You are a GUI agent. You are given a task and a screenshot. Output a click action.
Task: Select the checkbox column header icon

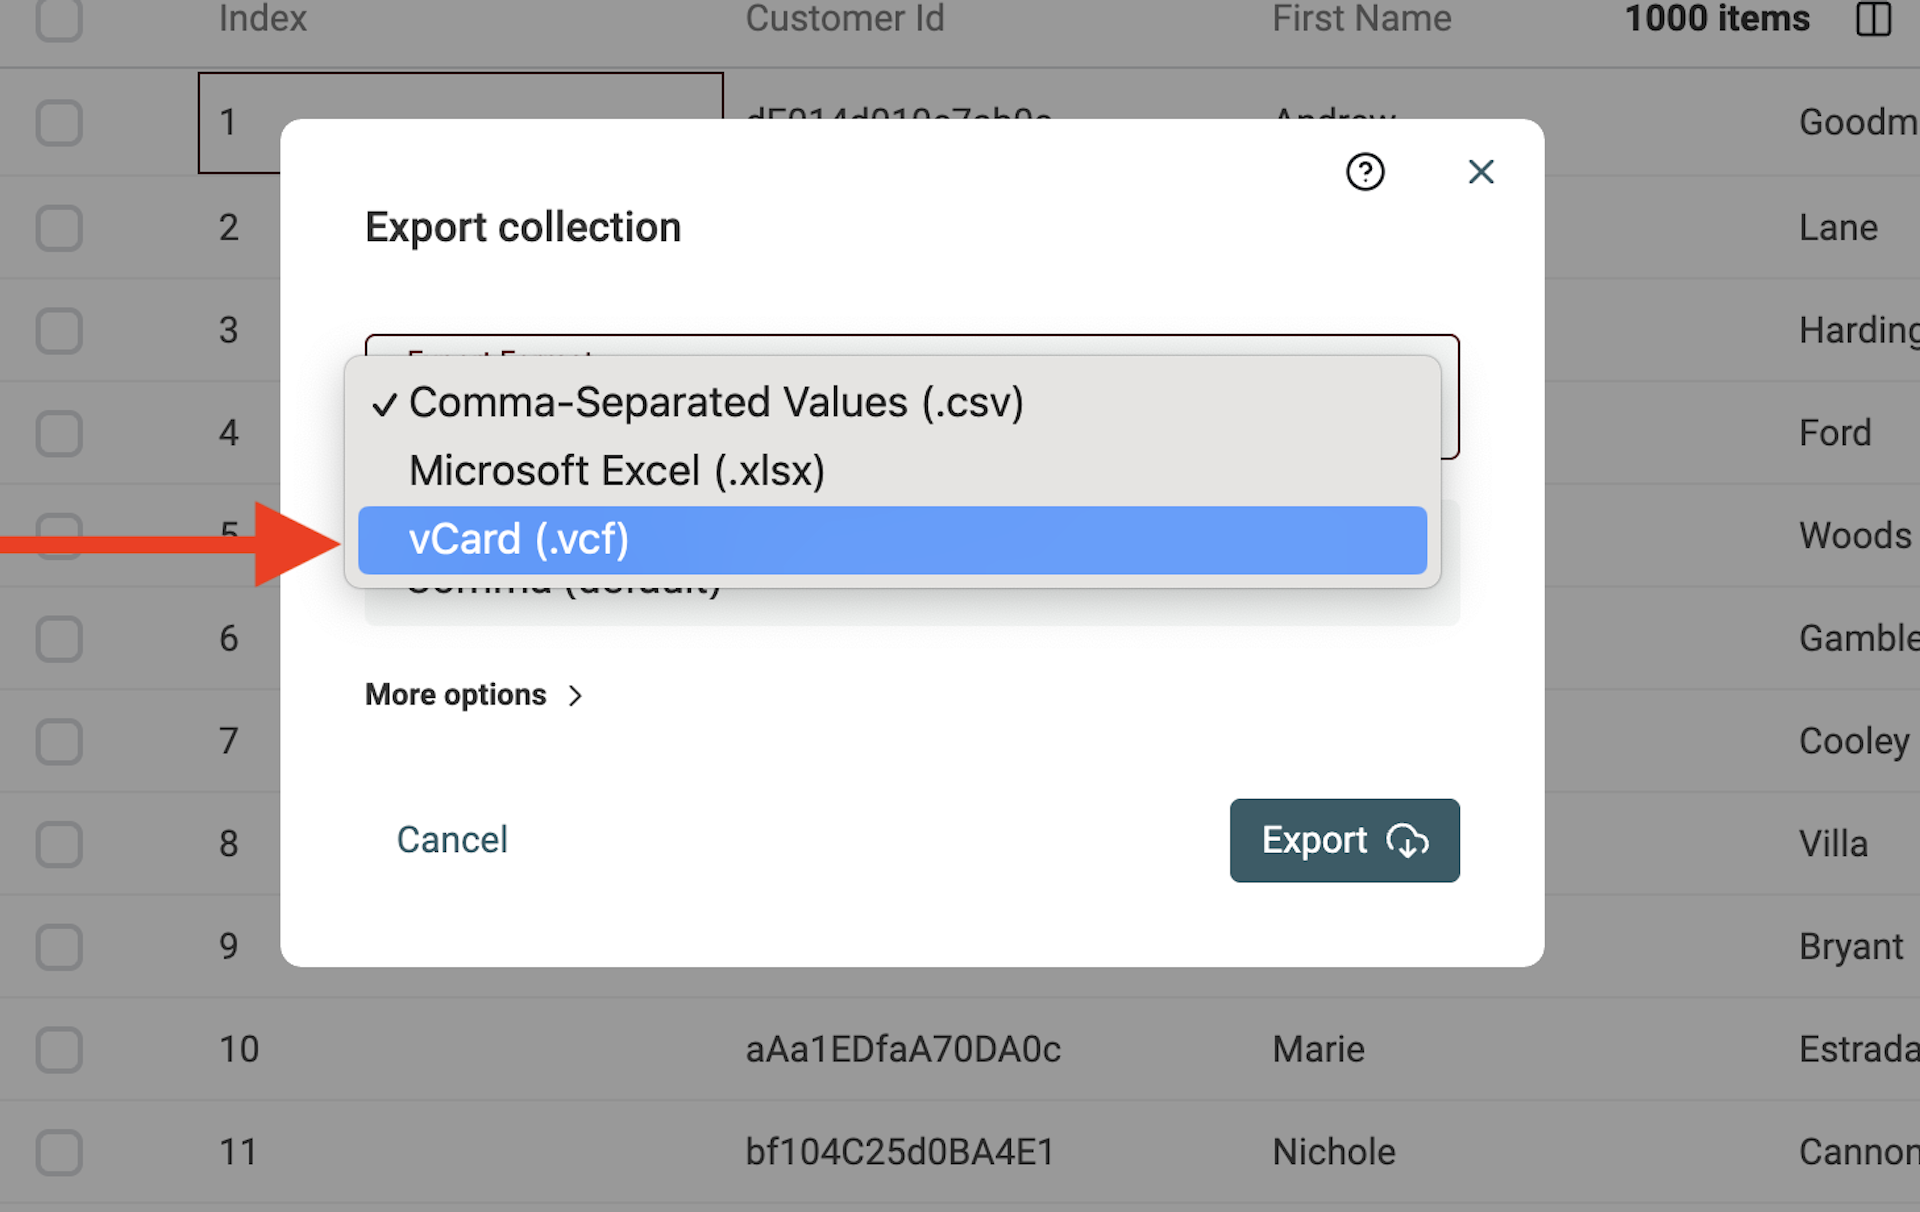(59, 20)
